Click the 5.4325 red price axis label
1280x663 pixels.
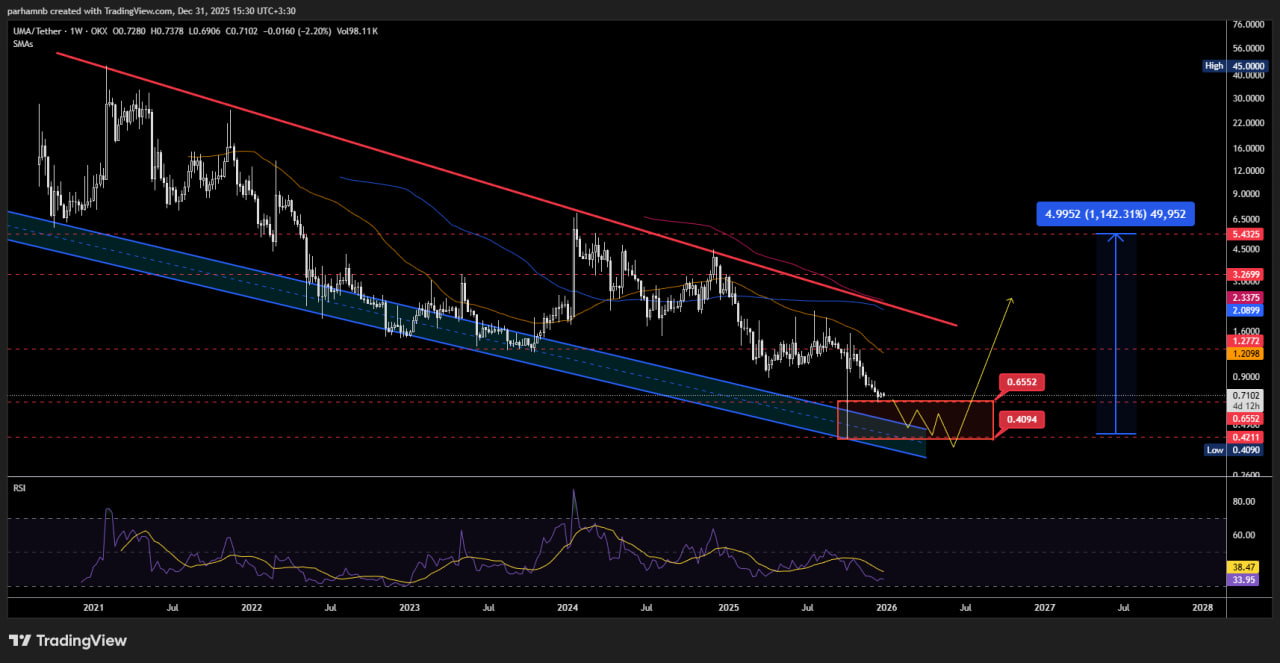1245,234
